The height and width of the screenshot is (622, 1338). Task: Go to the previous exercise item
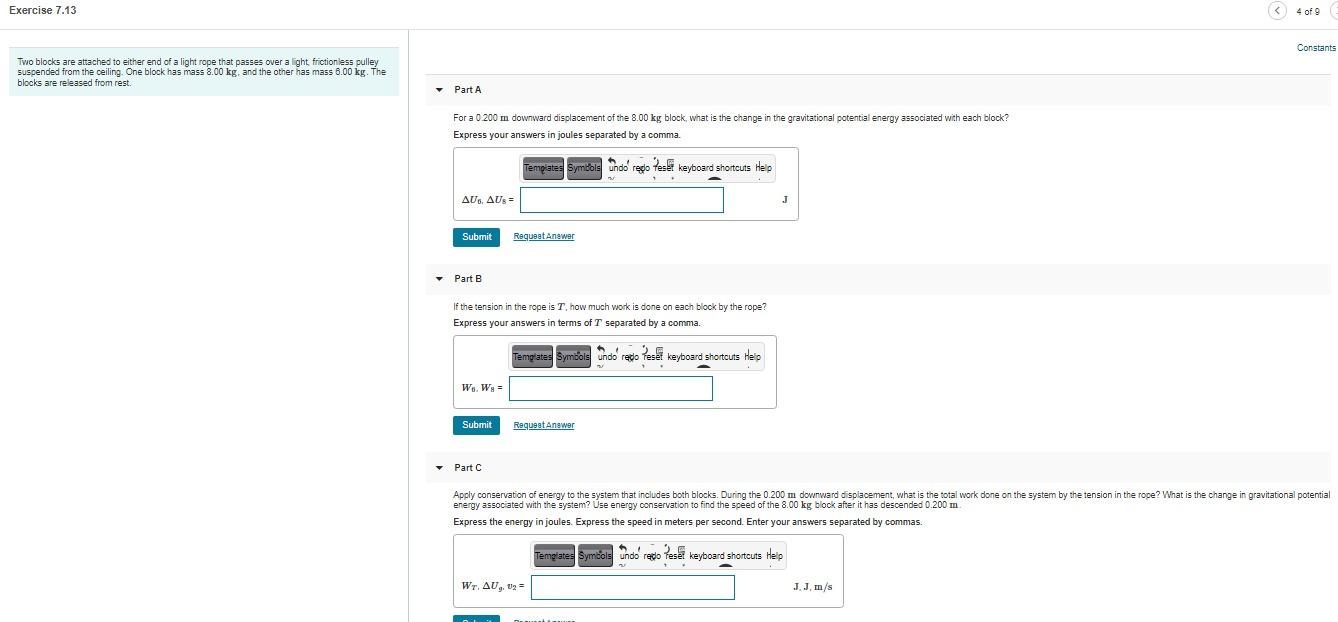pyautogui.click(x=1278, y=9)
